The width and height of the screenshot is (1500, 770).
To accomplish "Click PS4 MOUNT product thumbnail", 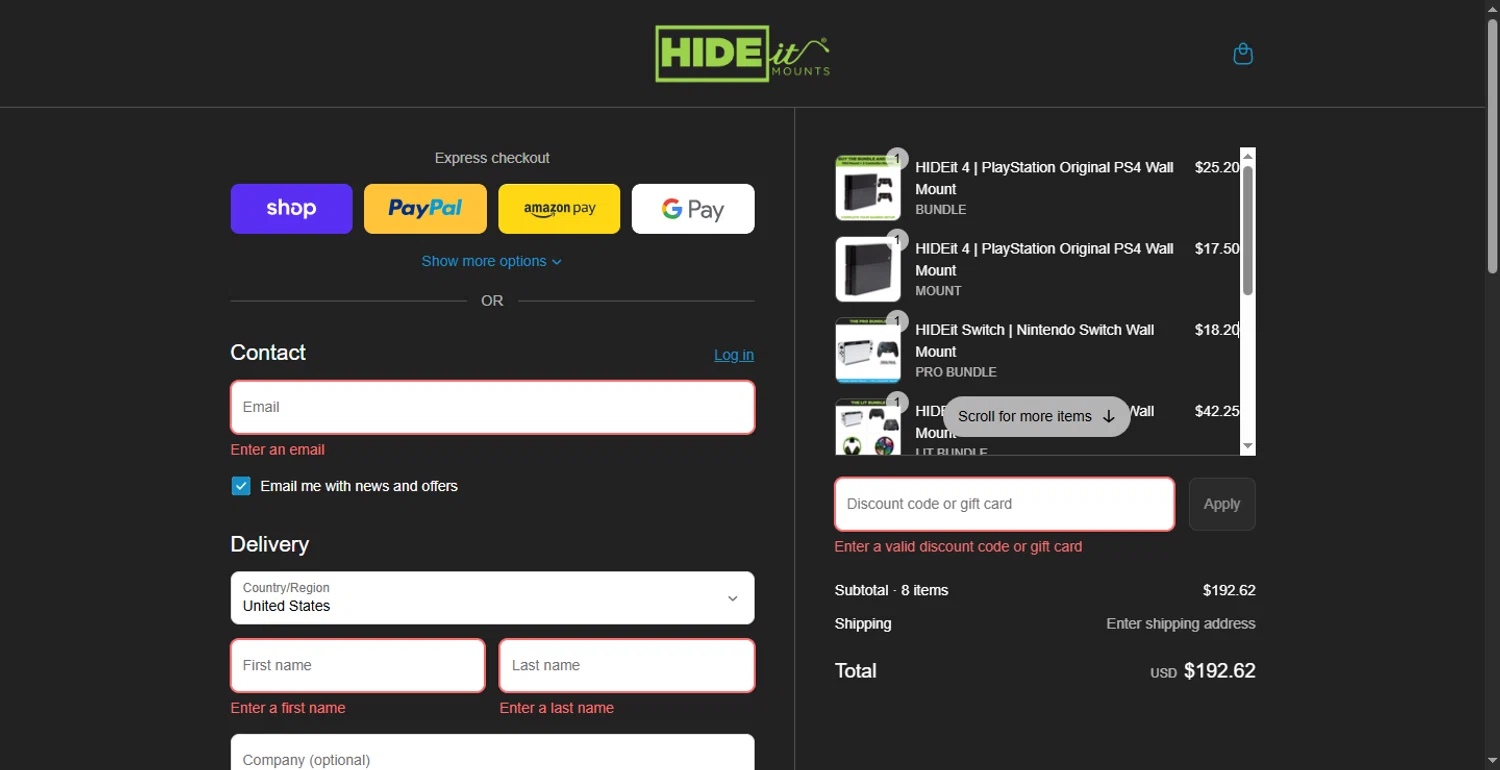I will [x=868, y=269].
